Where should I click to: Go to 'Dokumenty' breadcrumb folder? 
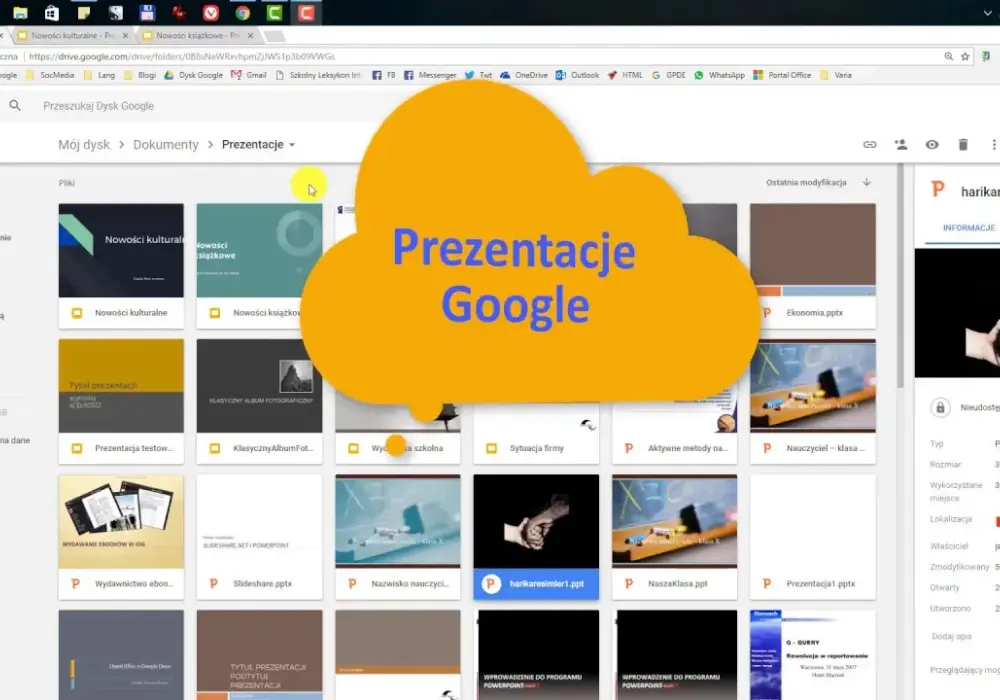(x=166, y=145)
